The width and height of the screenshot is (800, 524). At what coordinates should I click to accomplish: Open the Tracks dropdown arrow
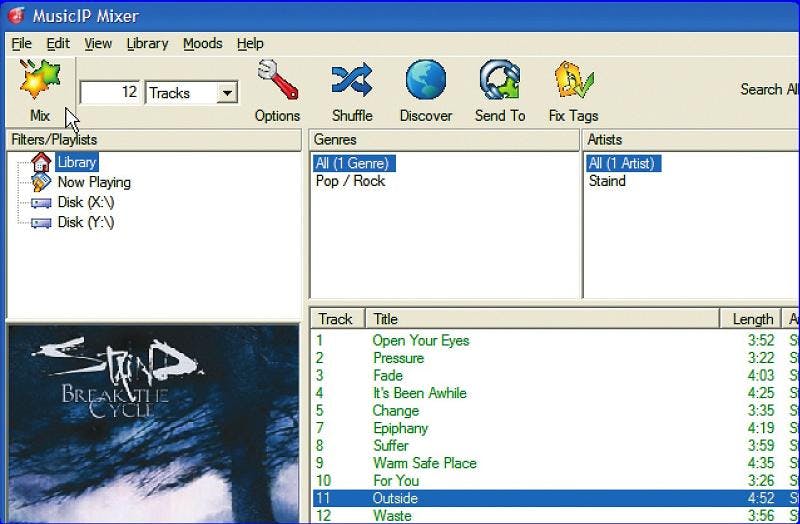click(227, 93)
